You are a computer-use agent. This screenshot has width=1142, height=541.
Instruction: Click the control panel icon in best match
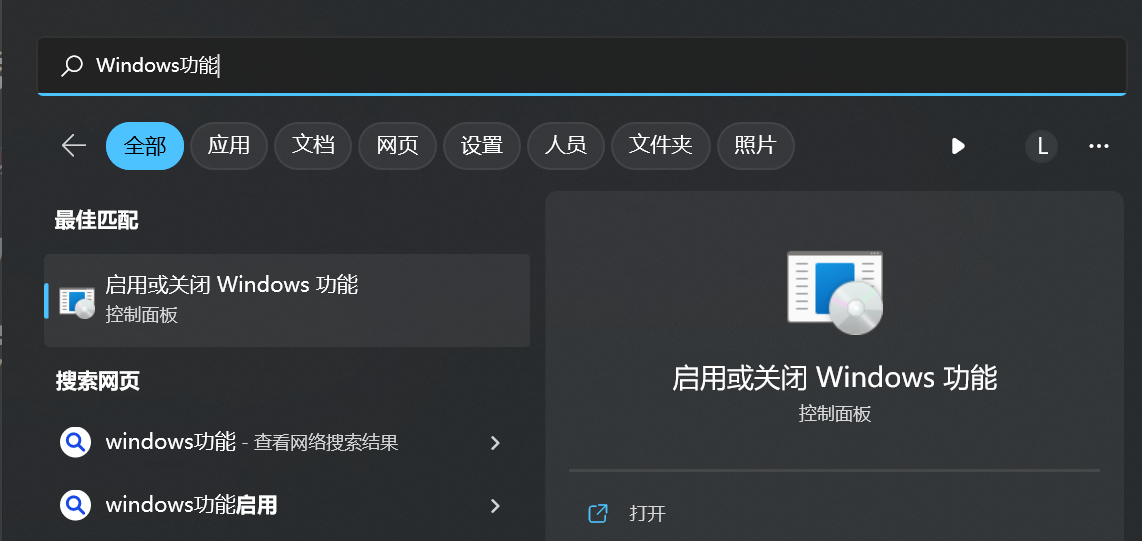click(x=77, y=301)
